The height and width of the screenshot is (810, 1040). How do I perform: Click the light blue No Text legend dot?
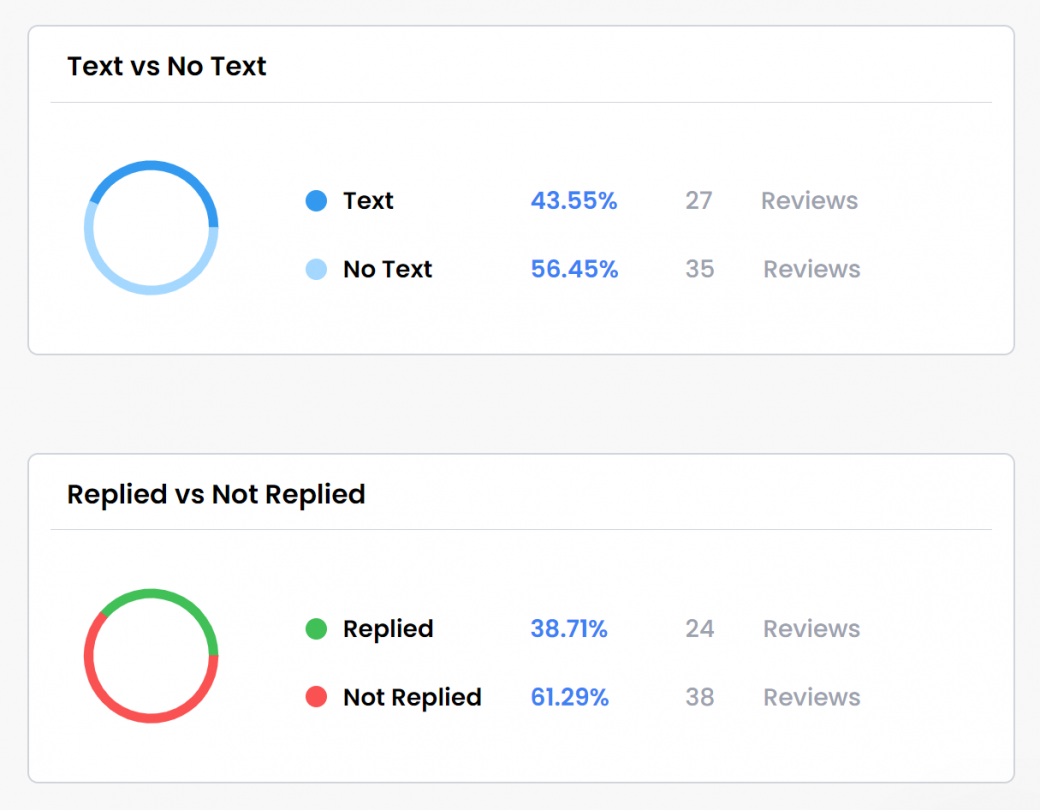316,269
